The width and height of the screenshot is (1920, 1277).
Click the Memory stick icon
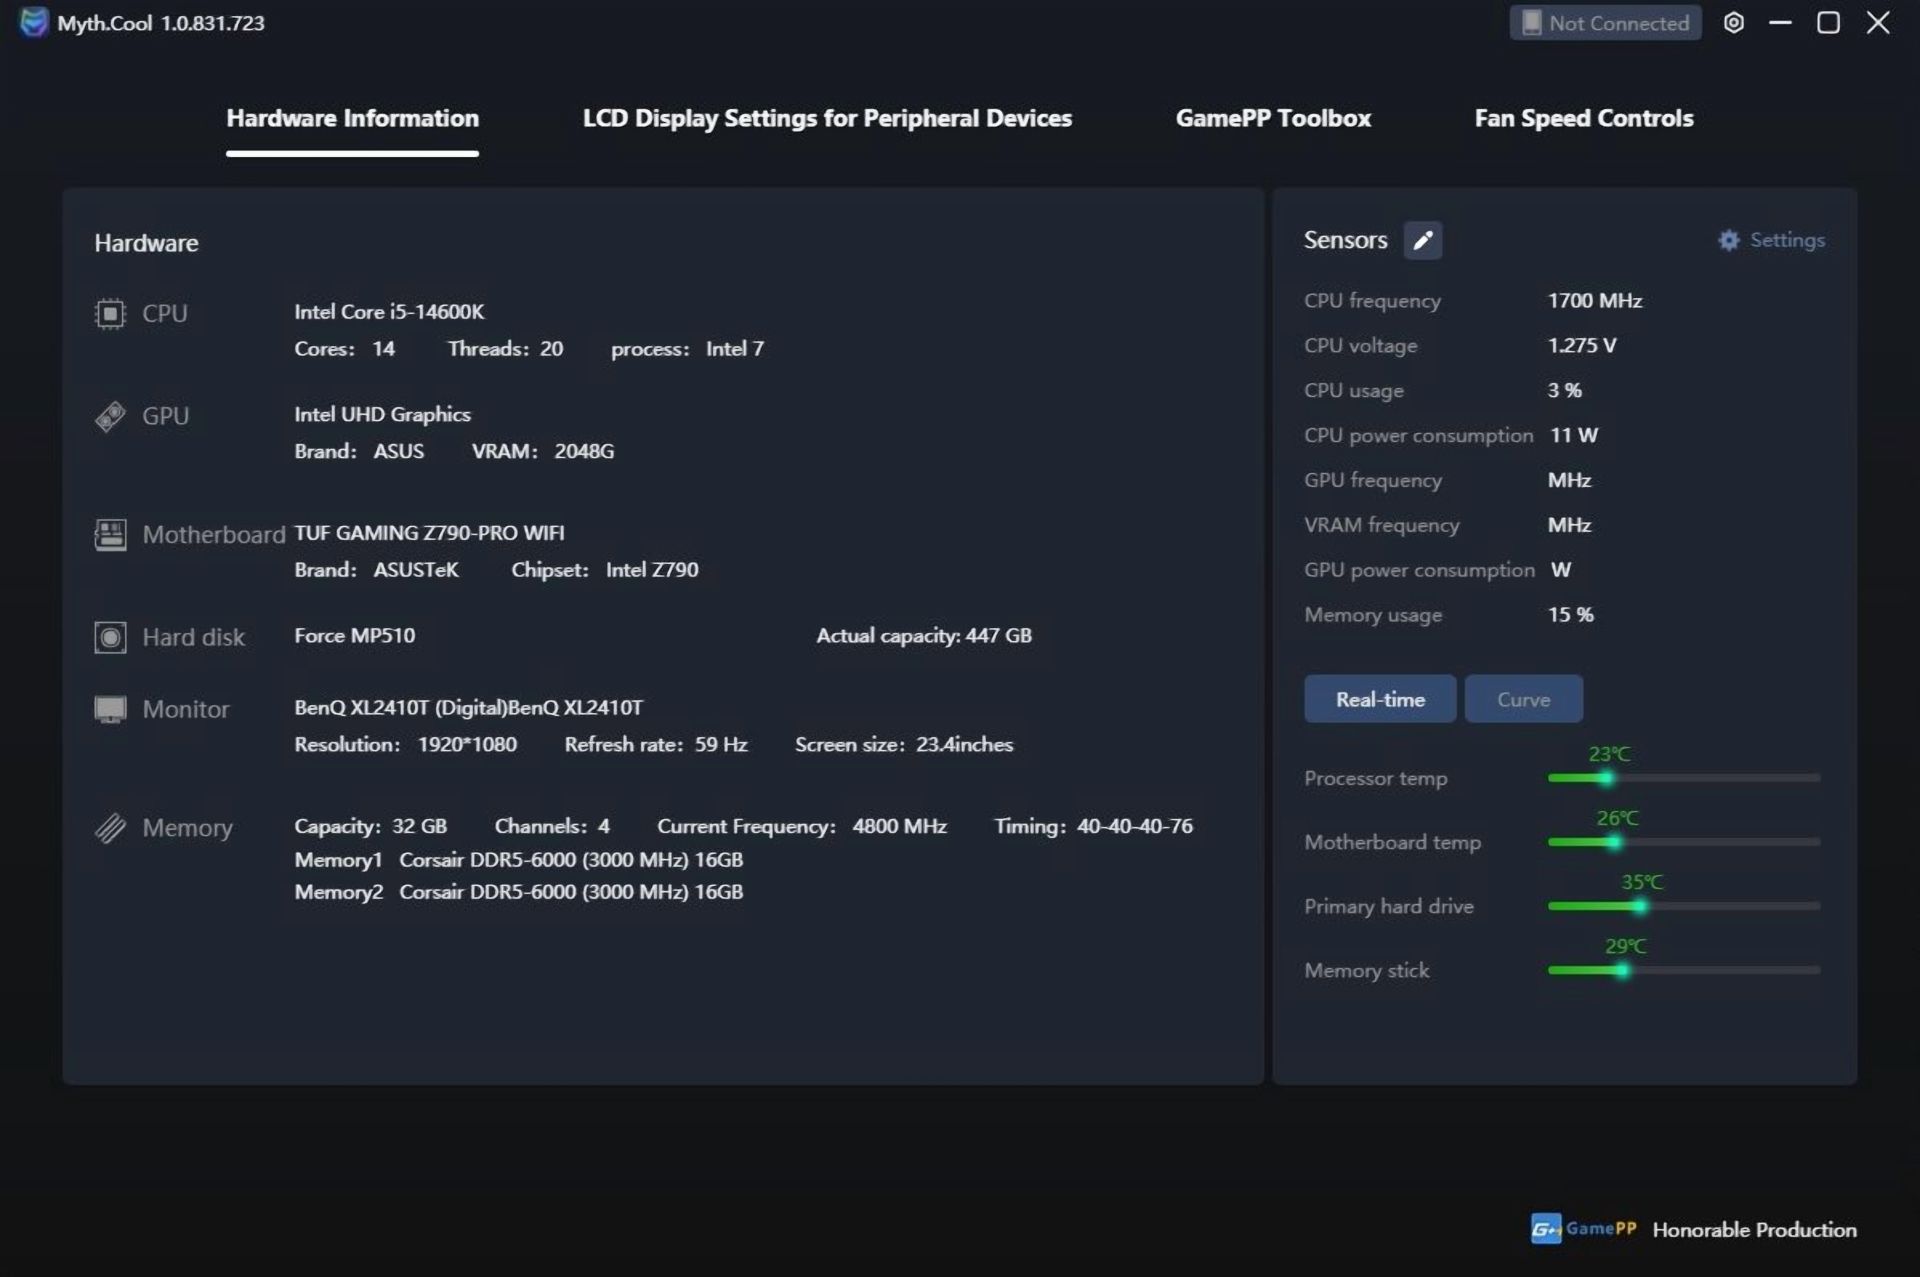tap(110, 828)
